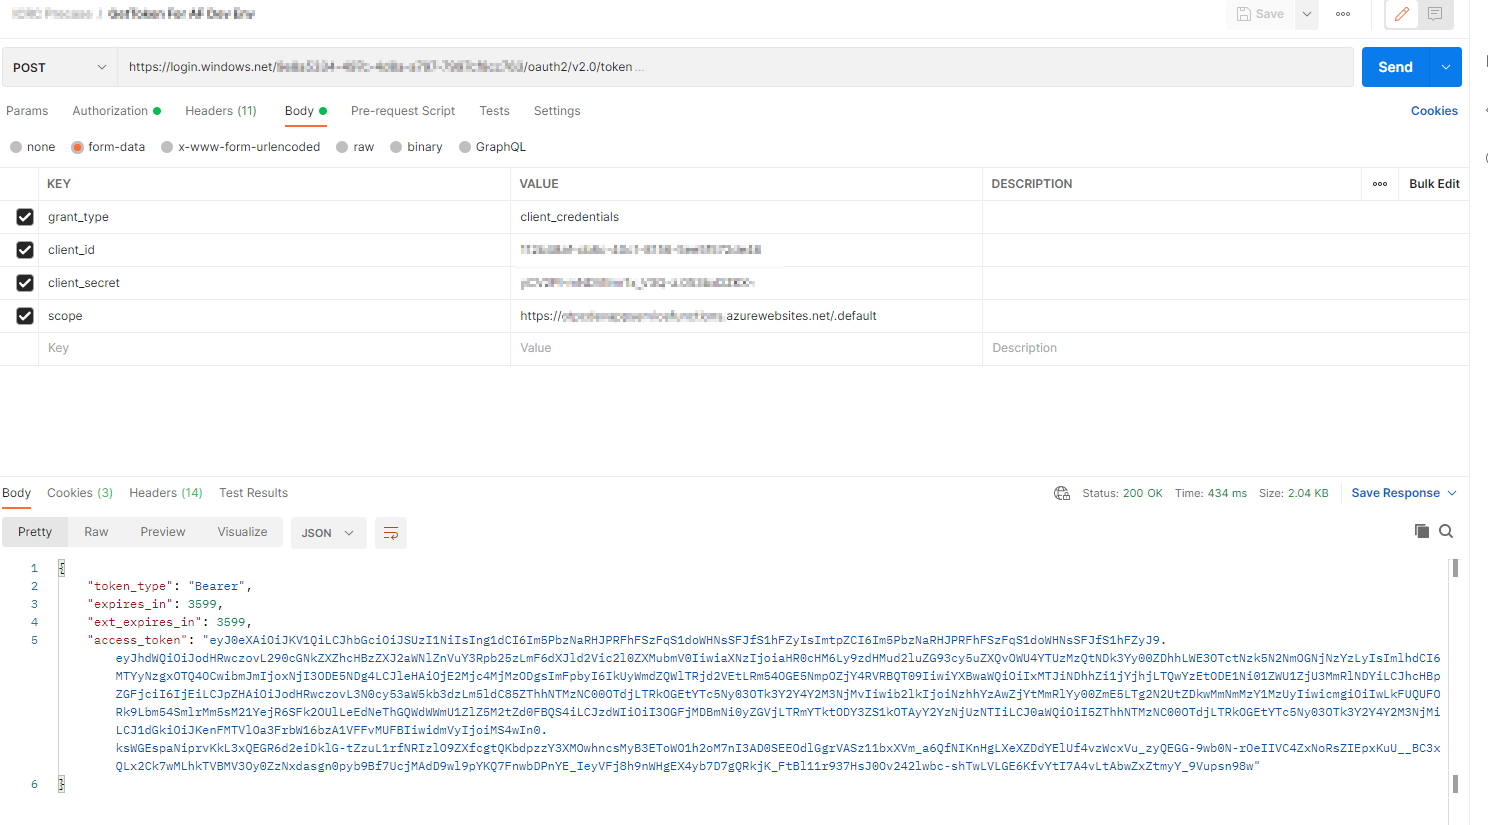The image size is (1488, 825).
Task: Click the edit pencil icon
Action: [1401, 14]
